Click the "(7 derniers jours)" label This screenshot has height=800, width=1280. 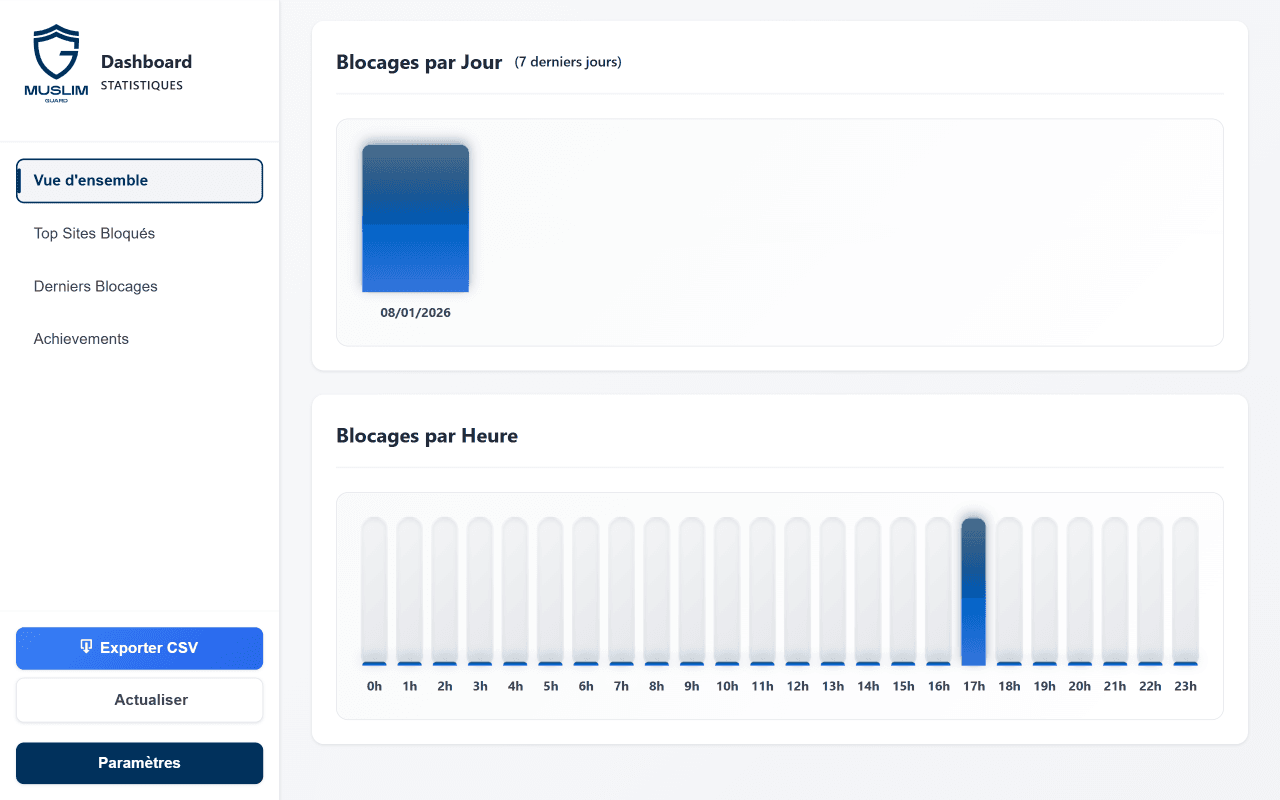(568, 61)
